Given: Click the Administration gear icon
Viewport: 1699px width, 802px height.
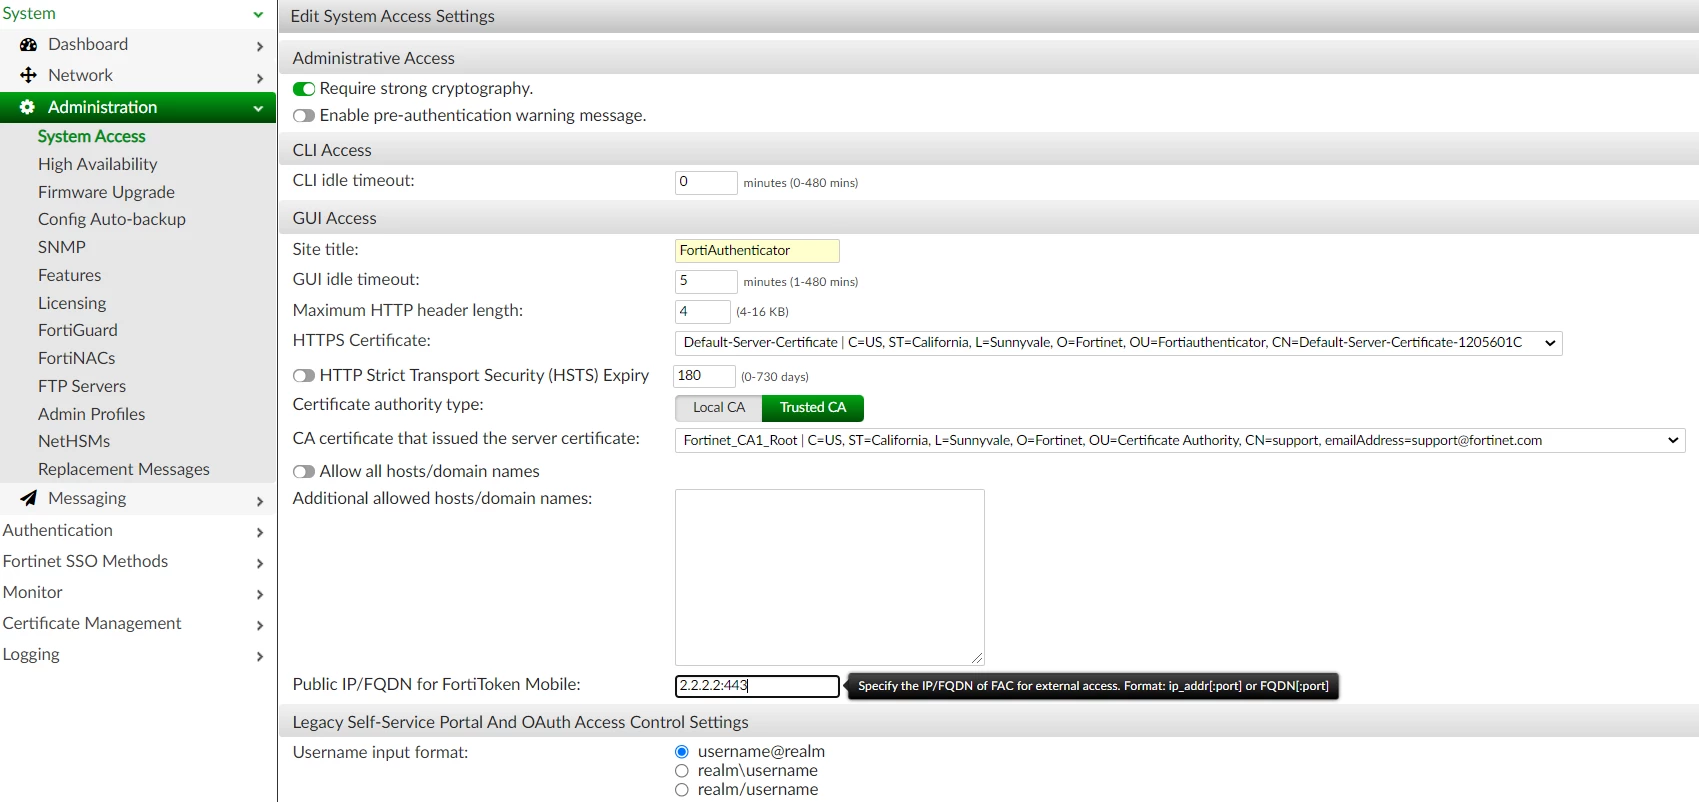Looking at the screenshot, I should pyautogui.click(x=28, y=107).
